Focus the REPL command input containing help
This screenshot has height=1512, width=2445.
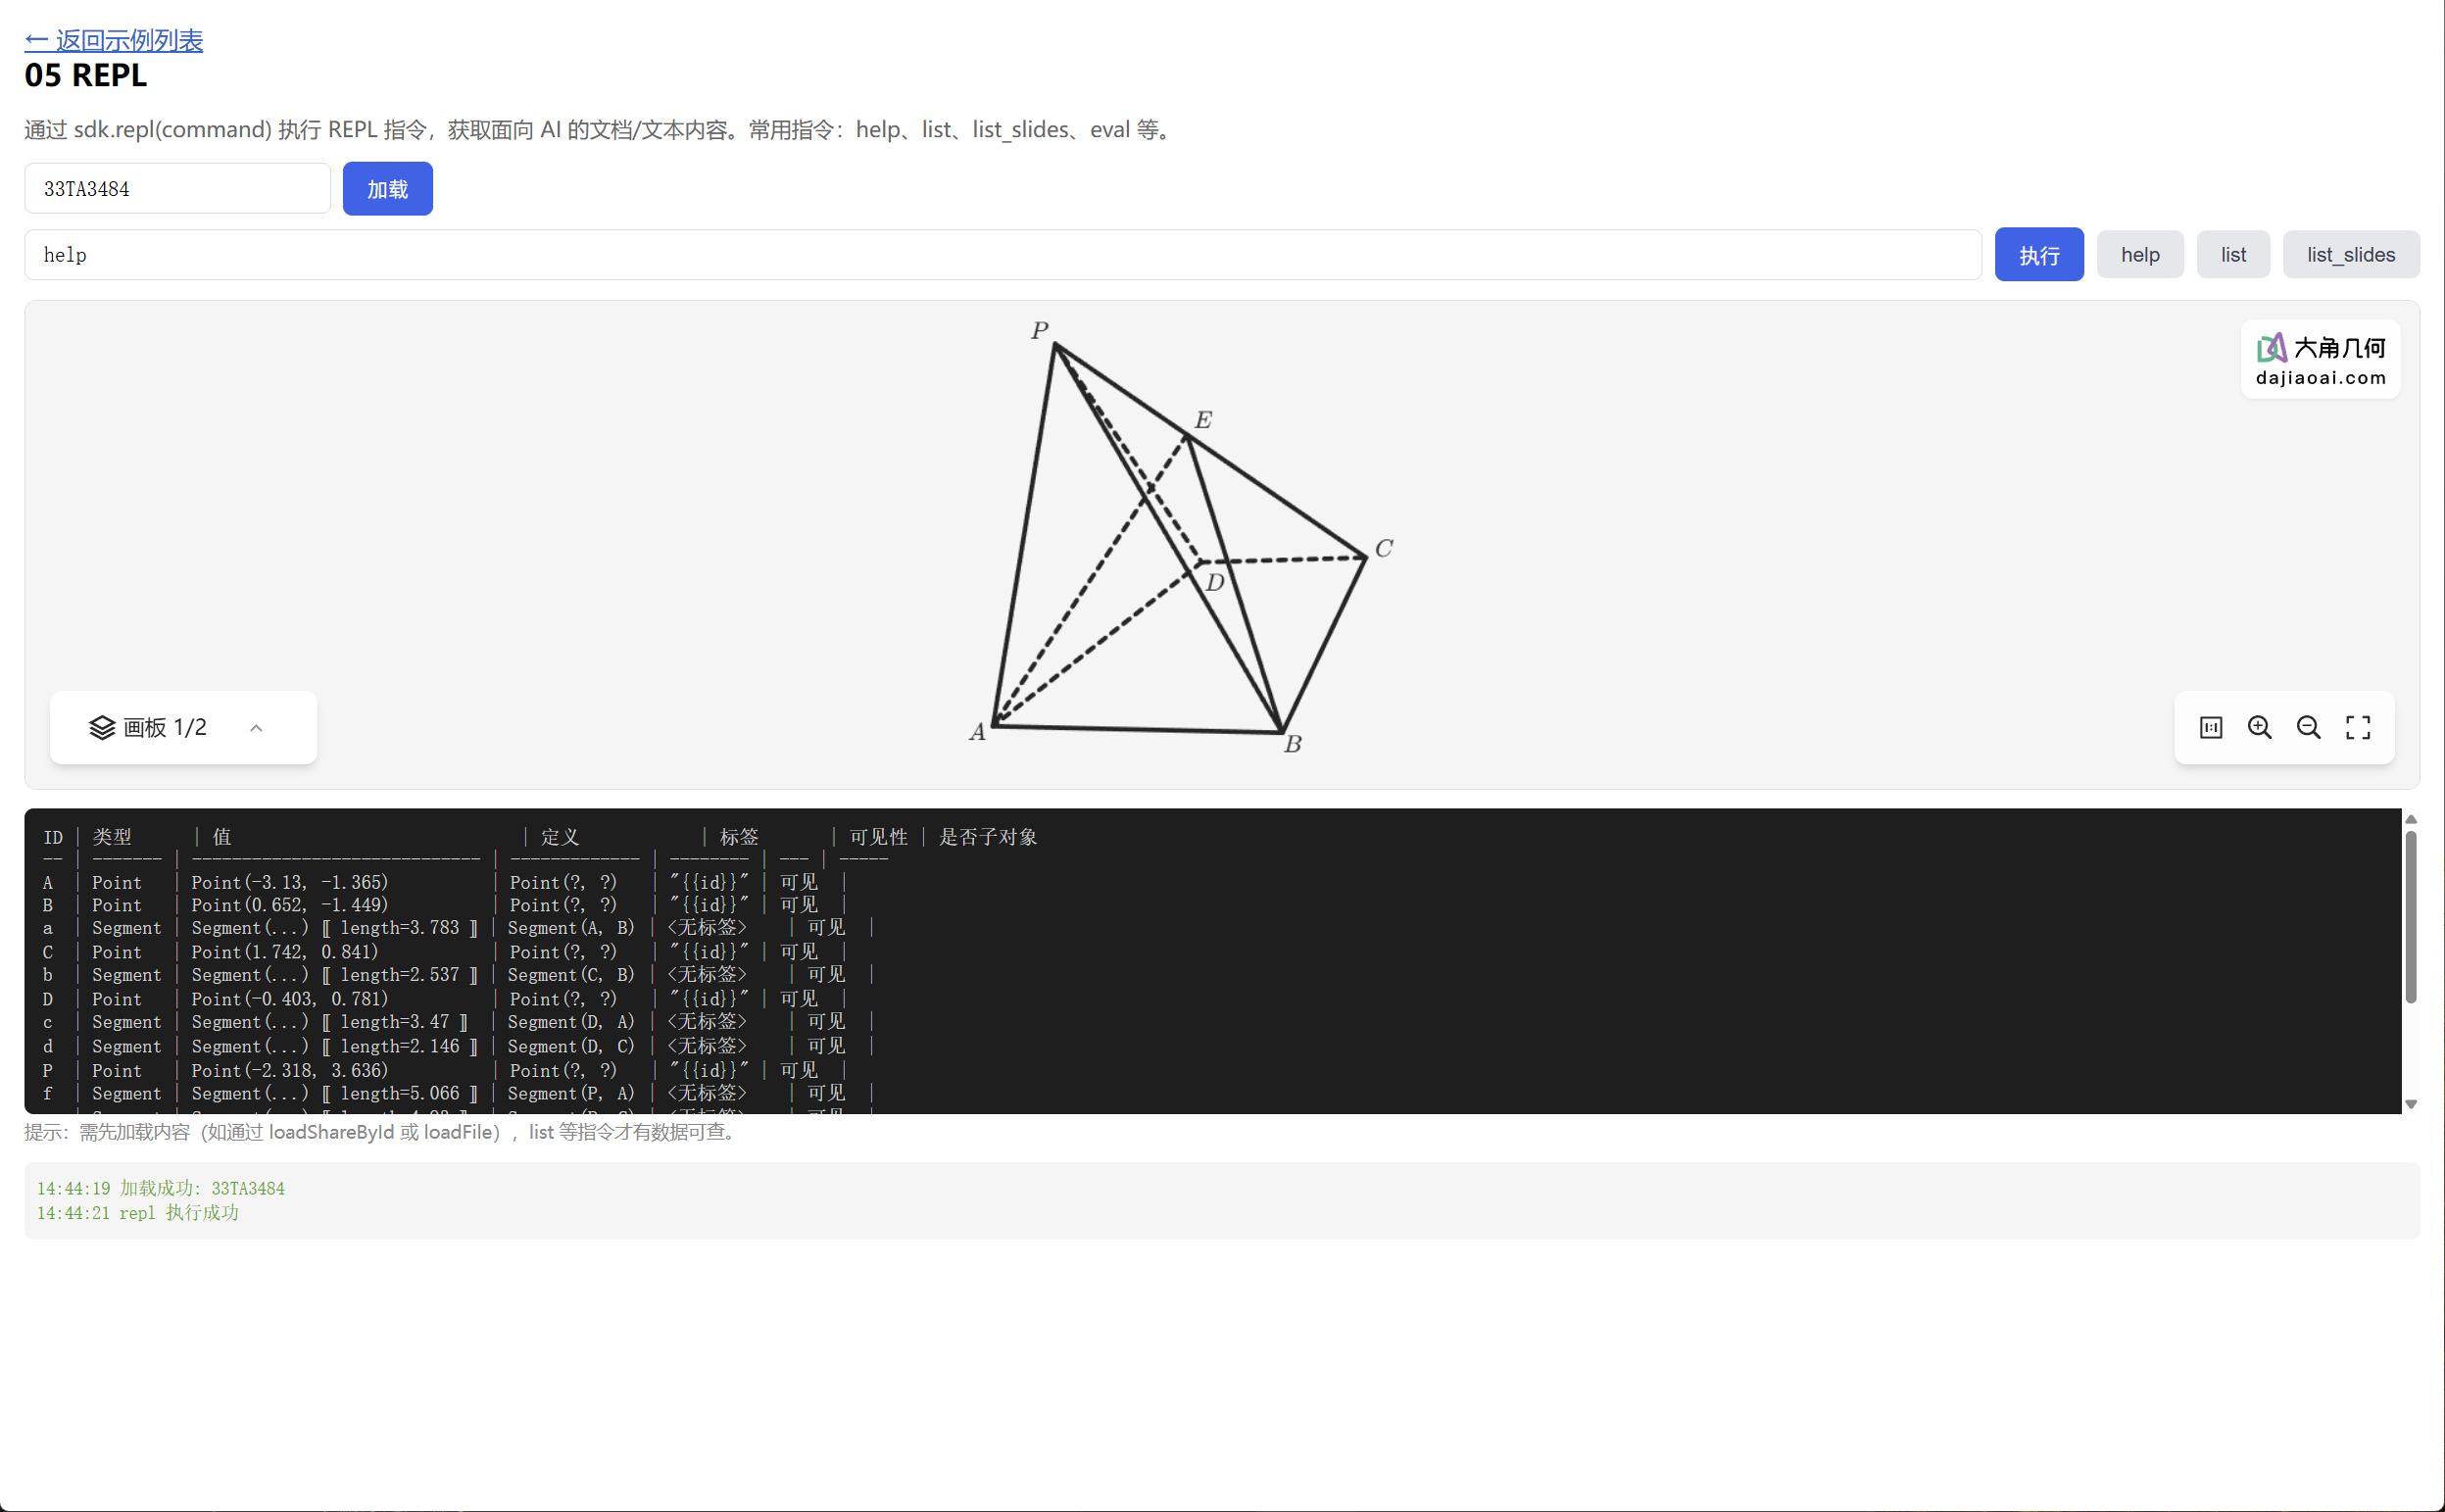pos(1000,255)
